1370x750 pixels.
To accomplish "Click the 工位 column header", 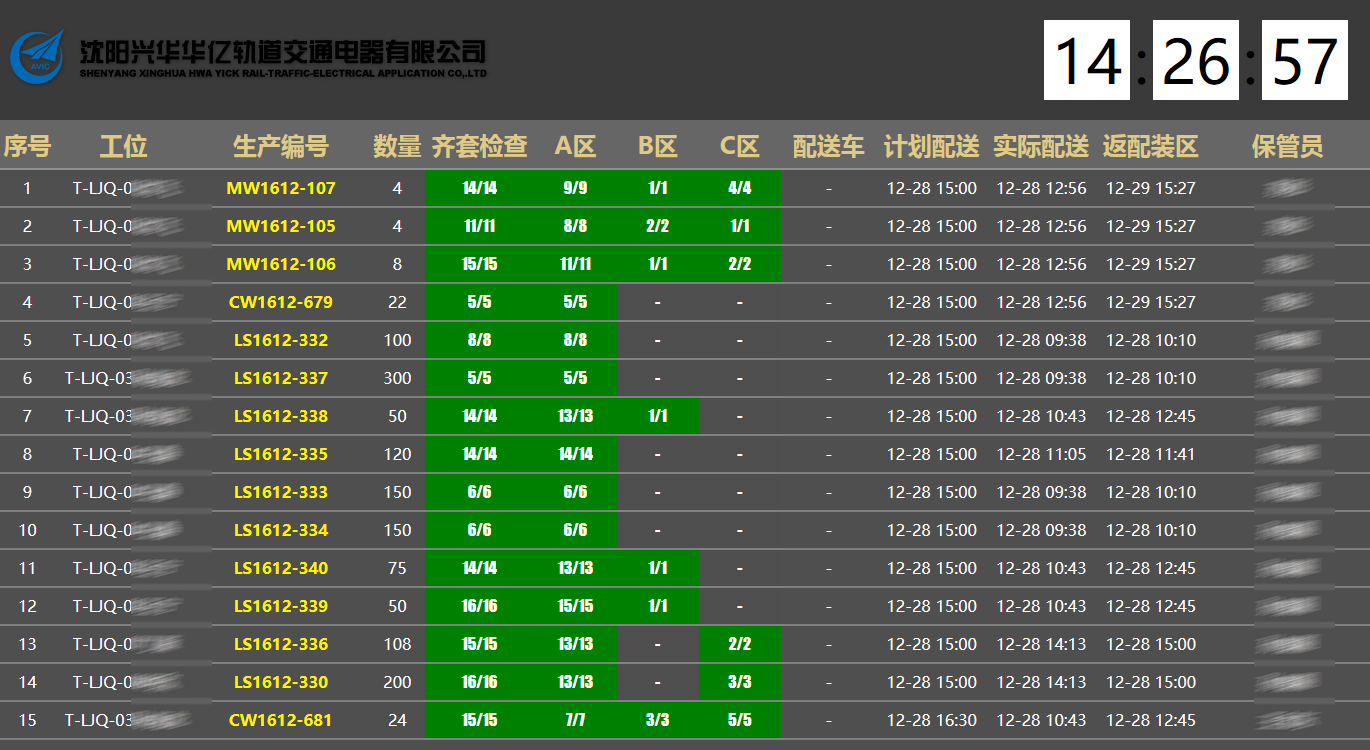I will (x=123, y=147).
